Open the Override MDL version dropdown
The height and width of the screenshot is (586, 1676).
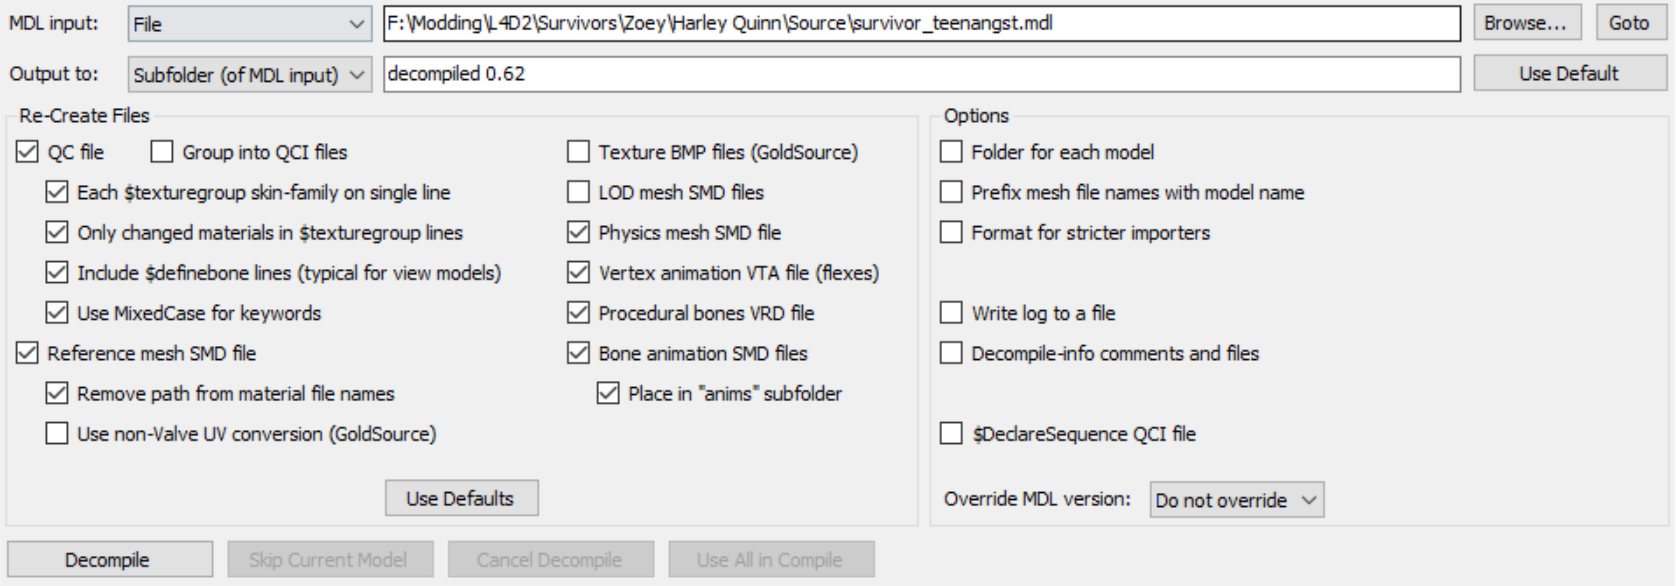click(1236, 500)
